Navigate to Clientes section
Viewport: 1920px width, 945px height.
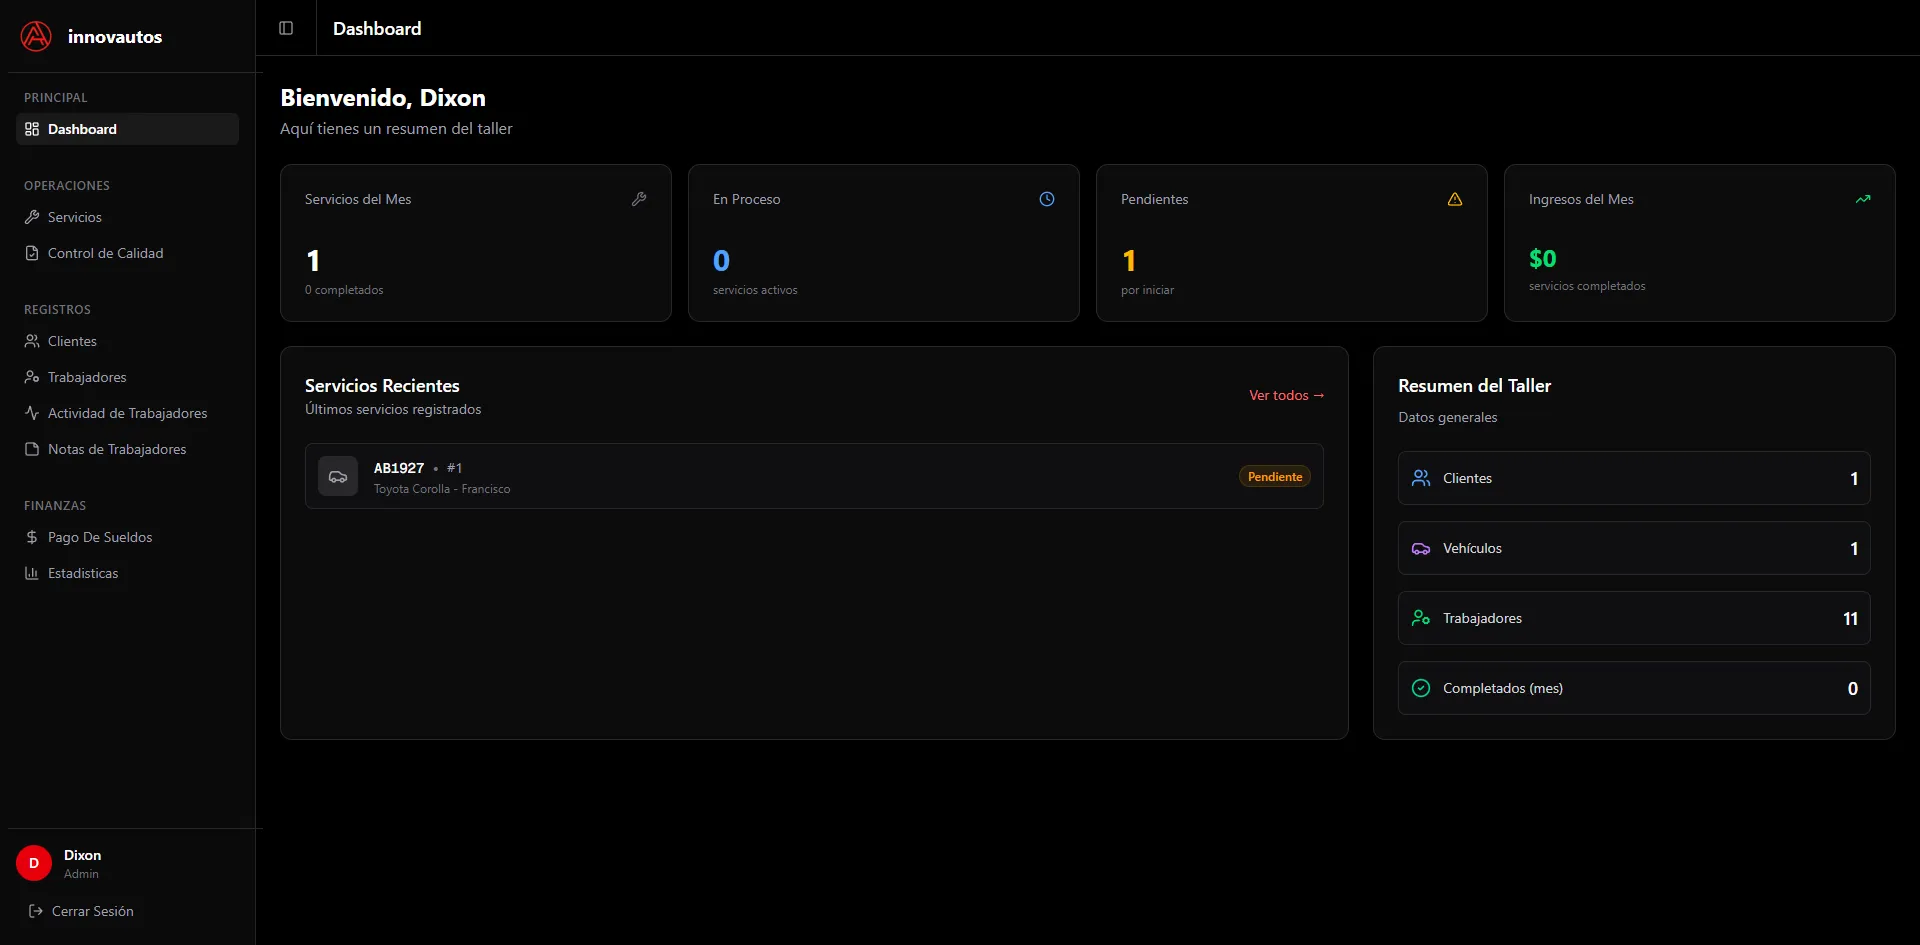pos(72,341)
